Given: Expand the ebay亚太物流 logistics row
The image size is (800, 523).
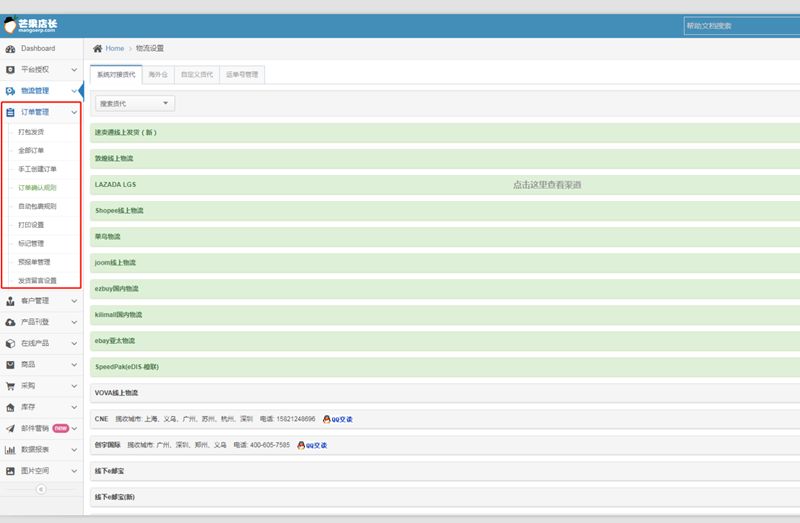Looking at the screenshot, I should point(445,341).
